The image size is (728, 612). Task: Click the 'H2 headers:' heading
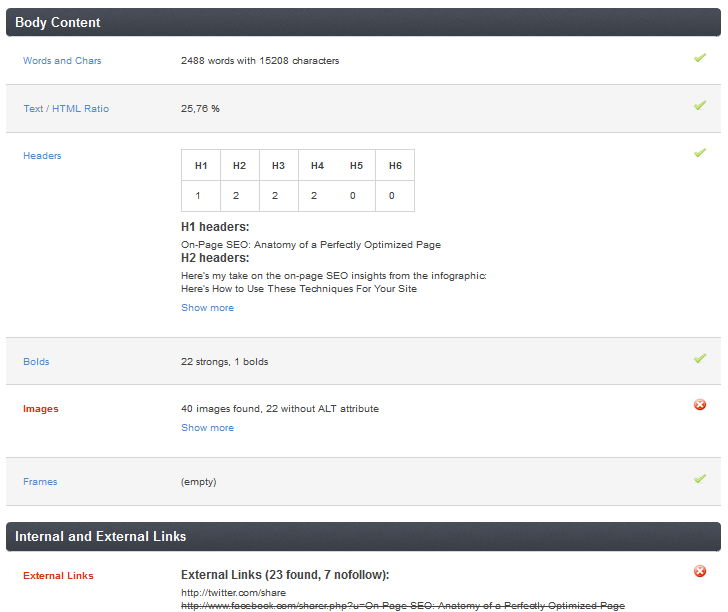click(215, 258)
